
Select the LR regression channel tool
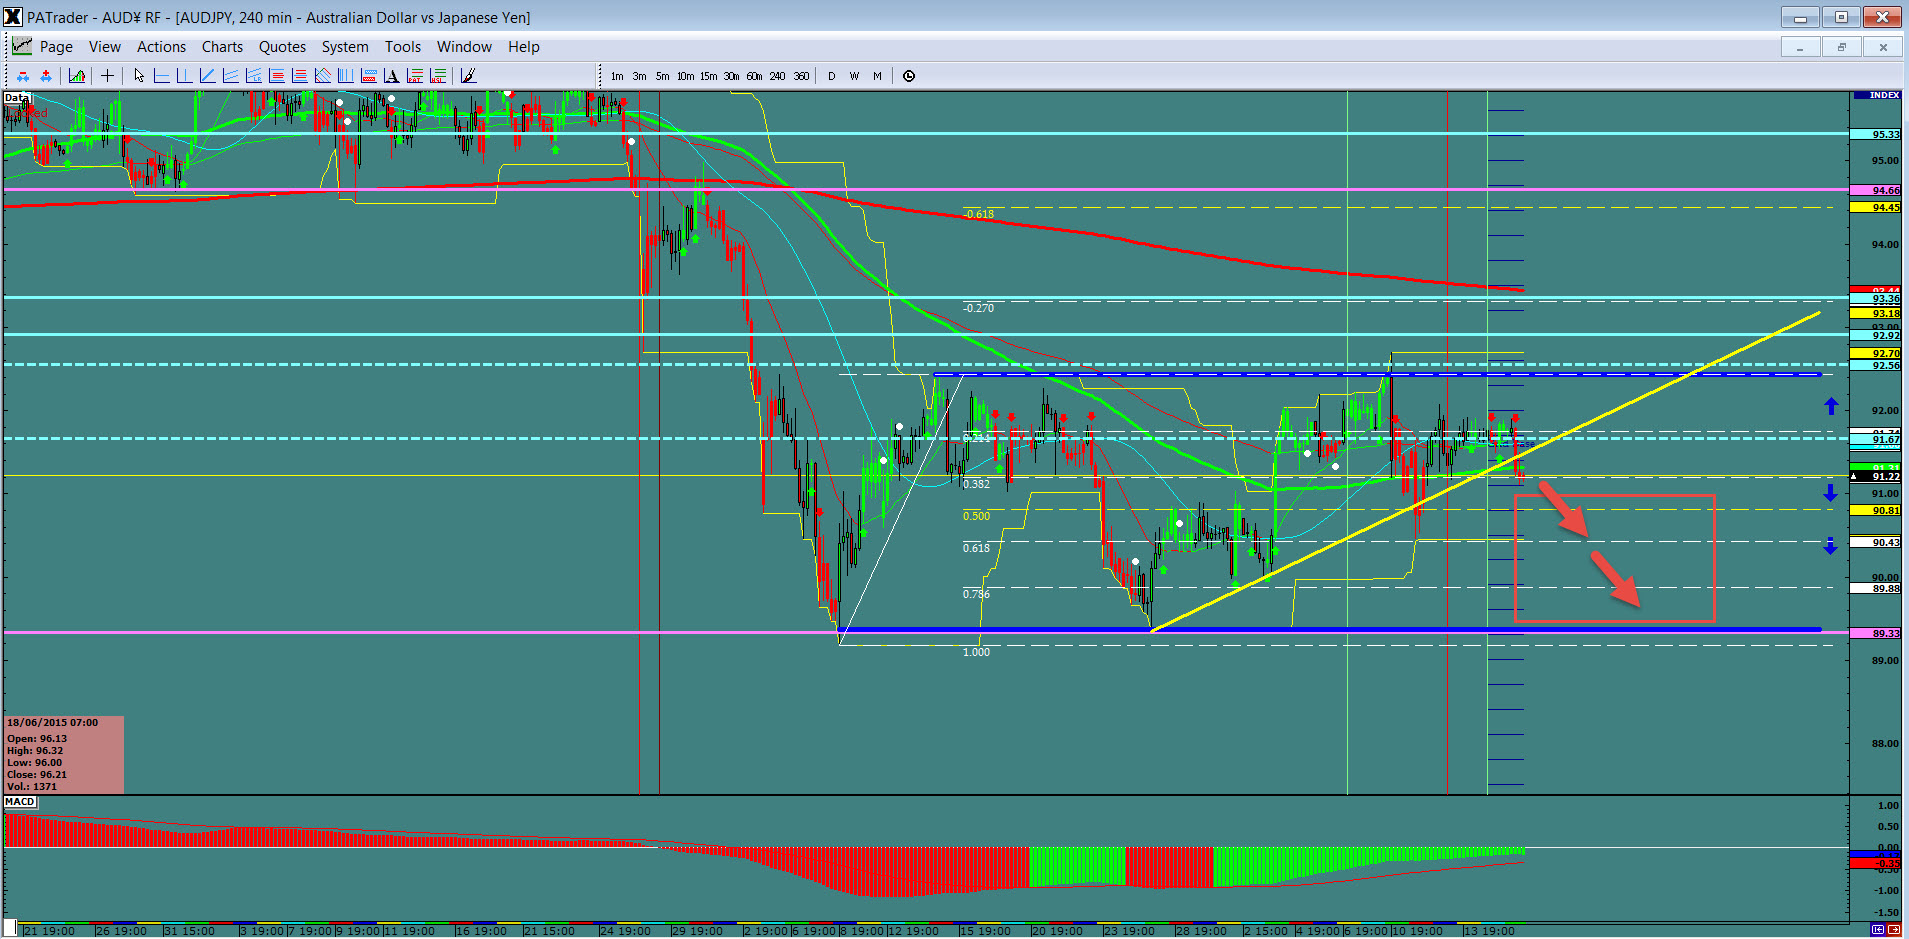tap(253, 76)
